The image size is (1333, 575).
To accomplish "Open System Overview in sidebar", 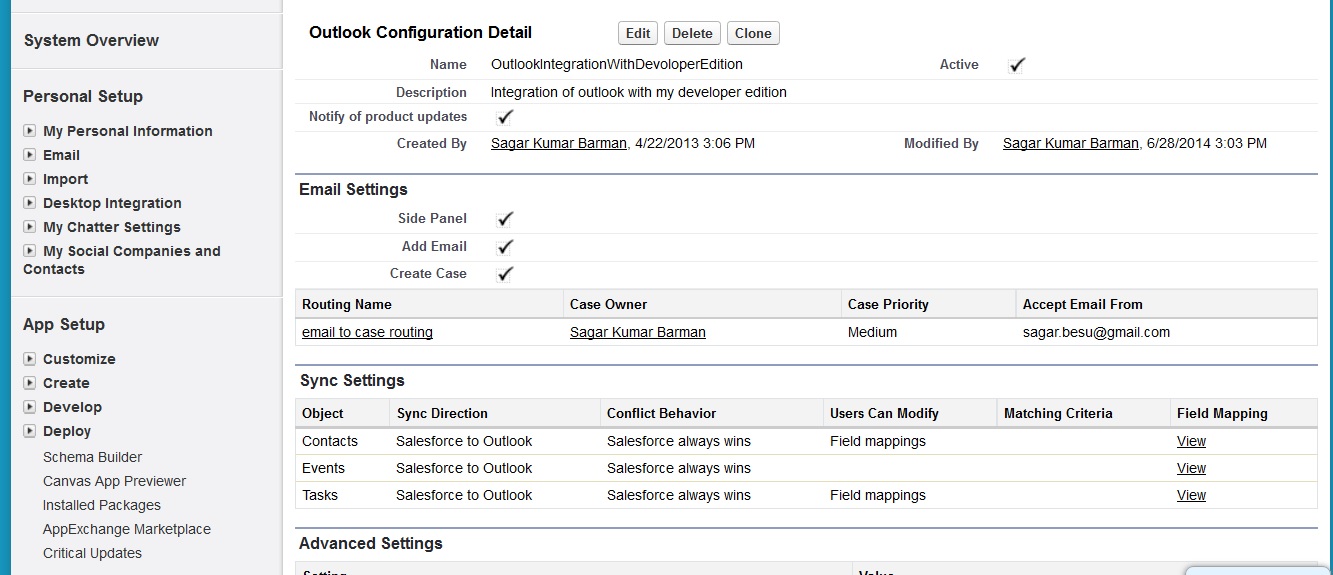I will [x=91, y=40].
